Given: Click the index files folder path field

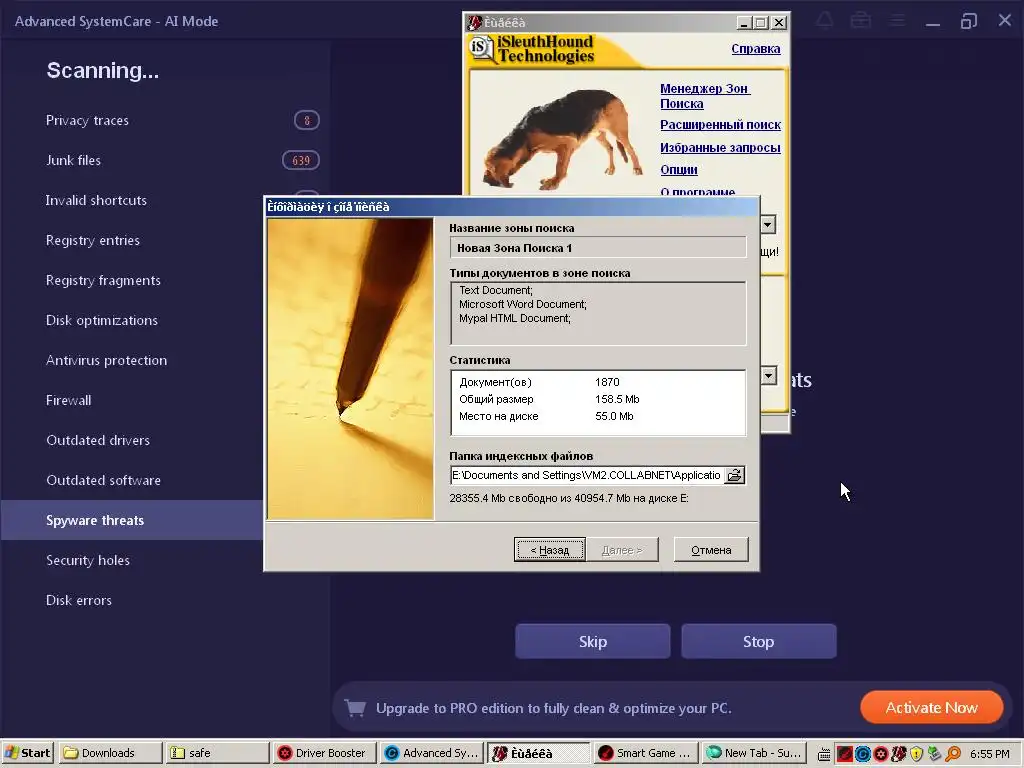Looking at the screenshot, I should click(588, 475).
